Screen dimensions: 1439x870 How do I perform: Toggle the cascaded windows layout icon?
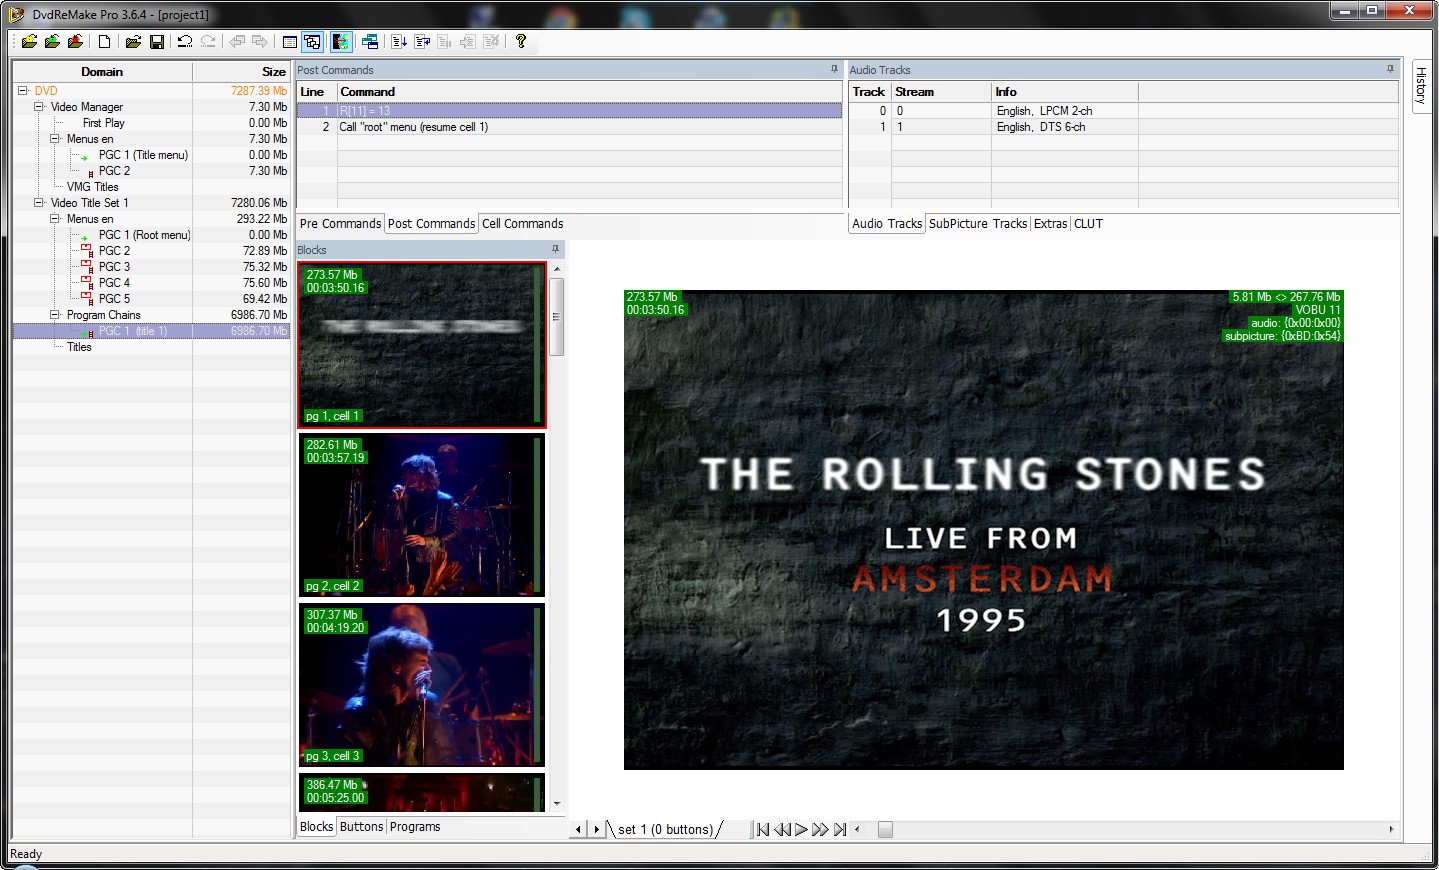[313, 41]
